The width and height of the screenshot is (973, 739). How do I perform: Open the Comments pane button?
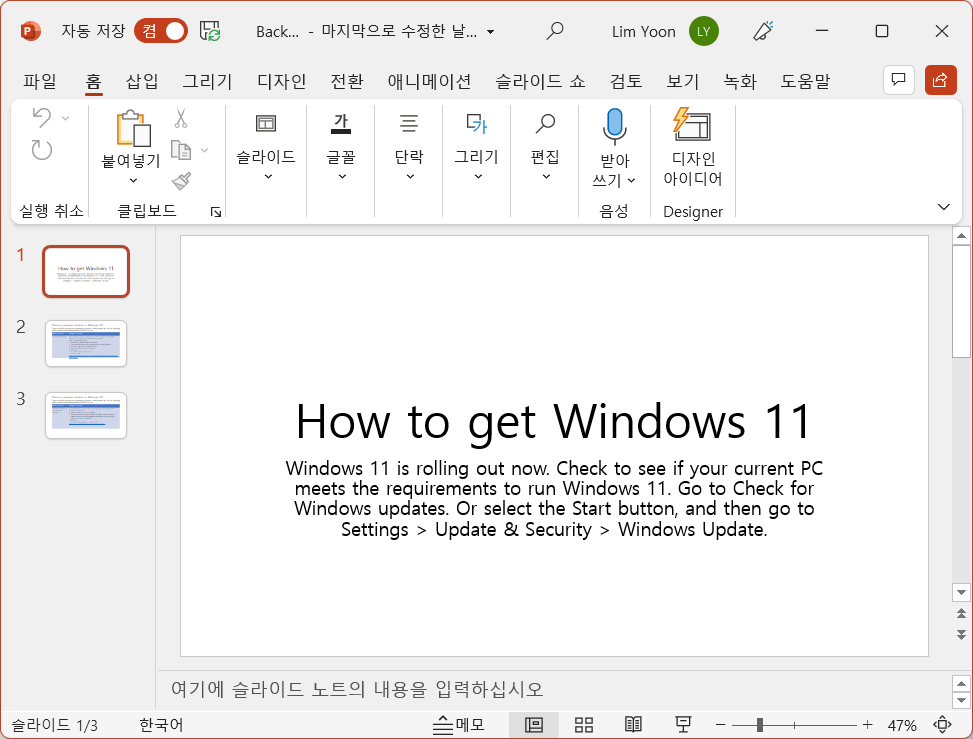[899, 80]
